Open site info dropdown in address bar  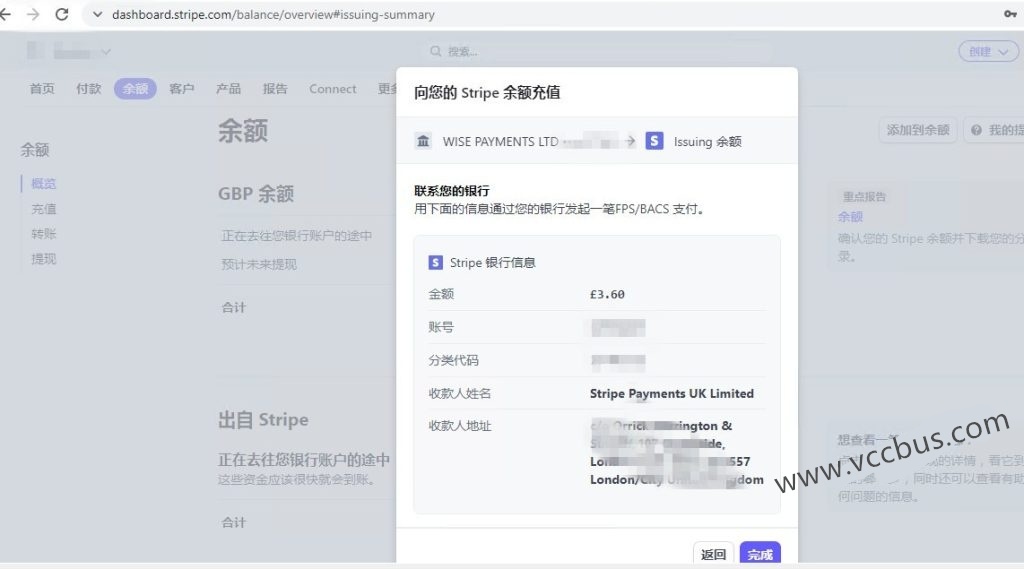[x=96, y=15]
